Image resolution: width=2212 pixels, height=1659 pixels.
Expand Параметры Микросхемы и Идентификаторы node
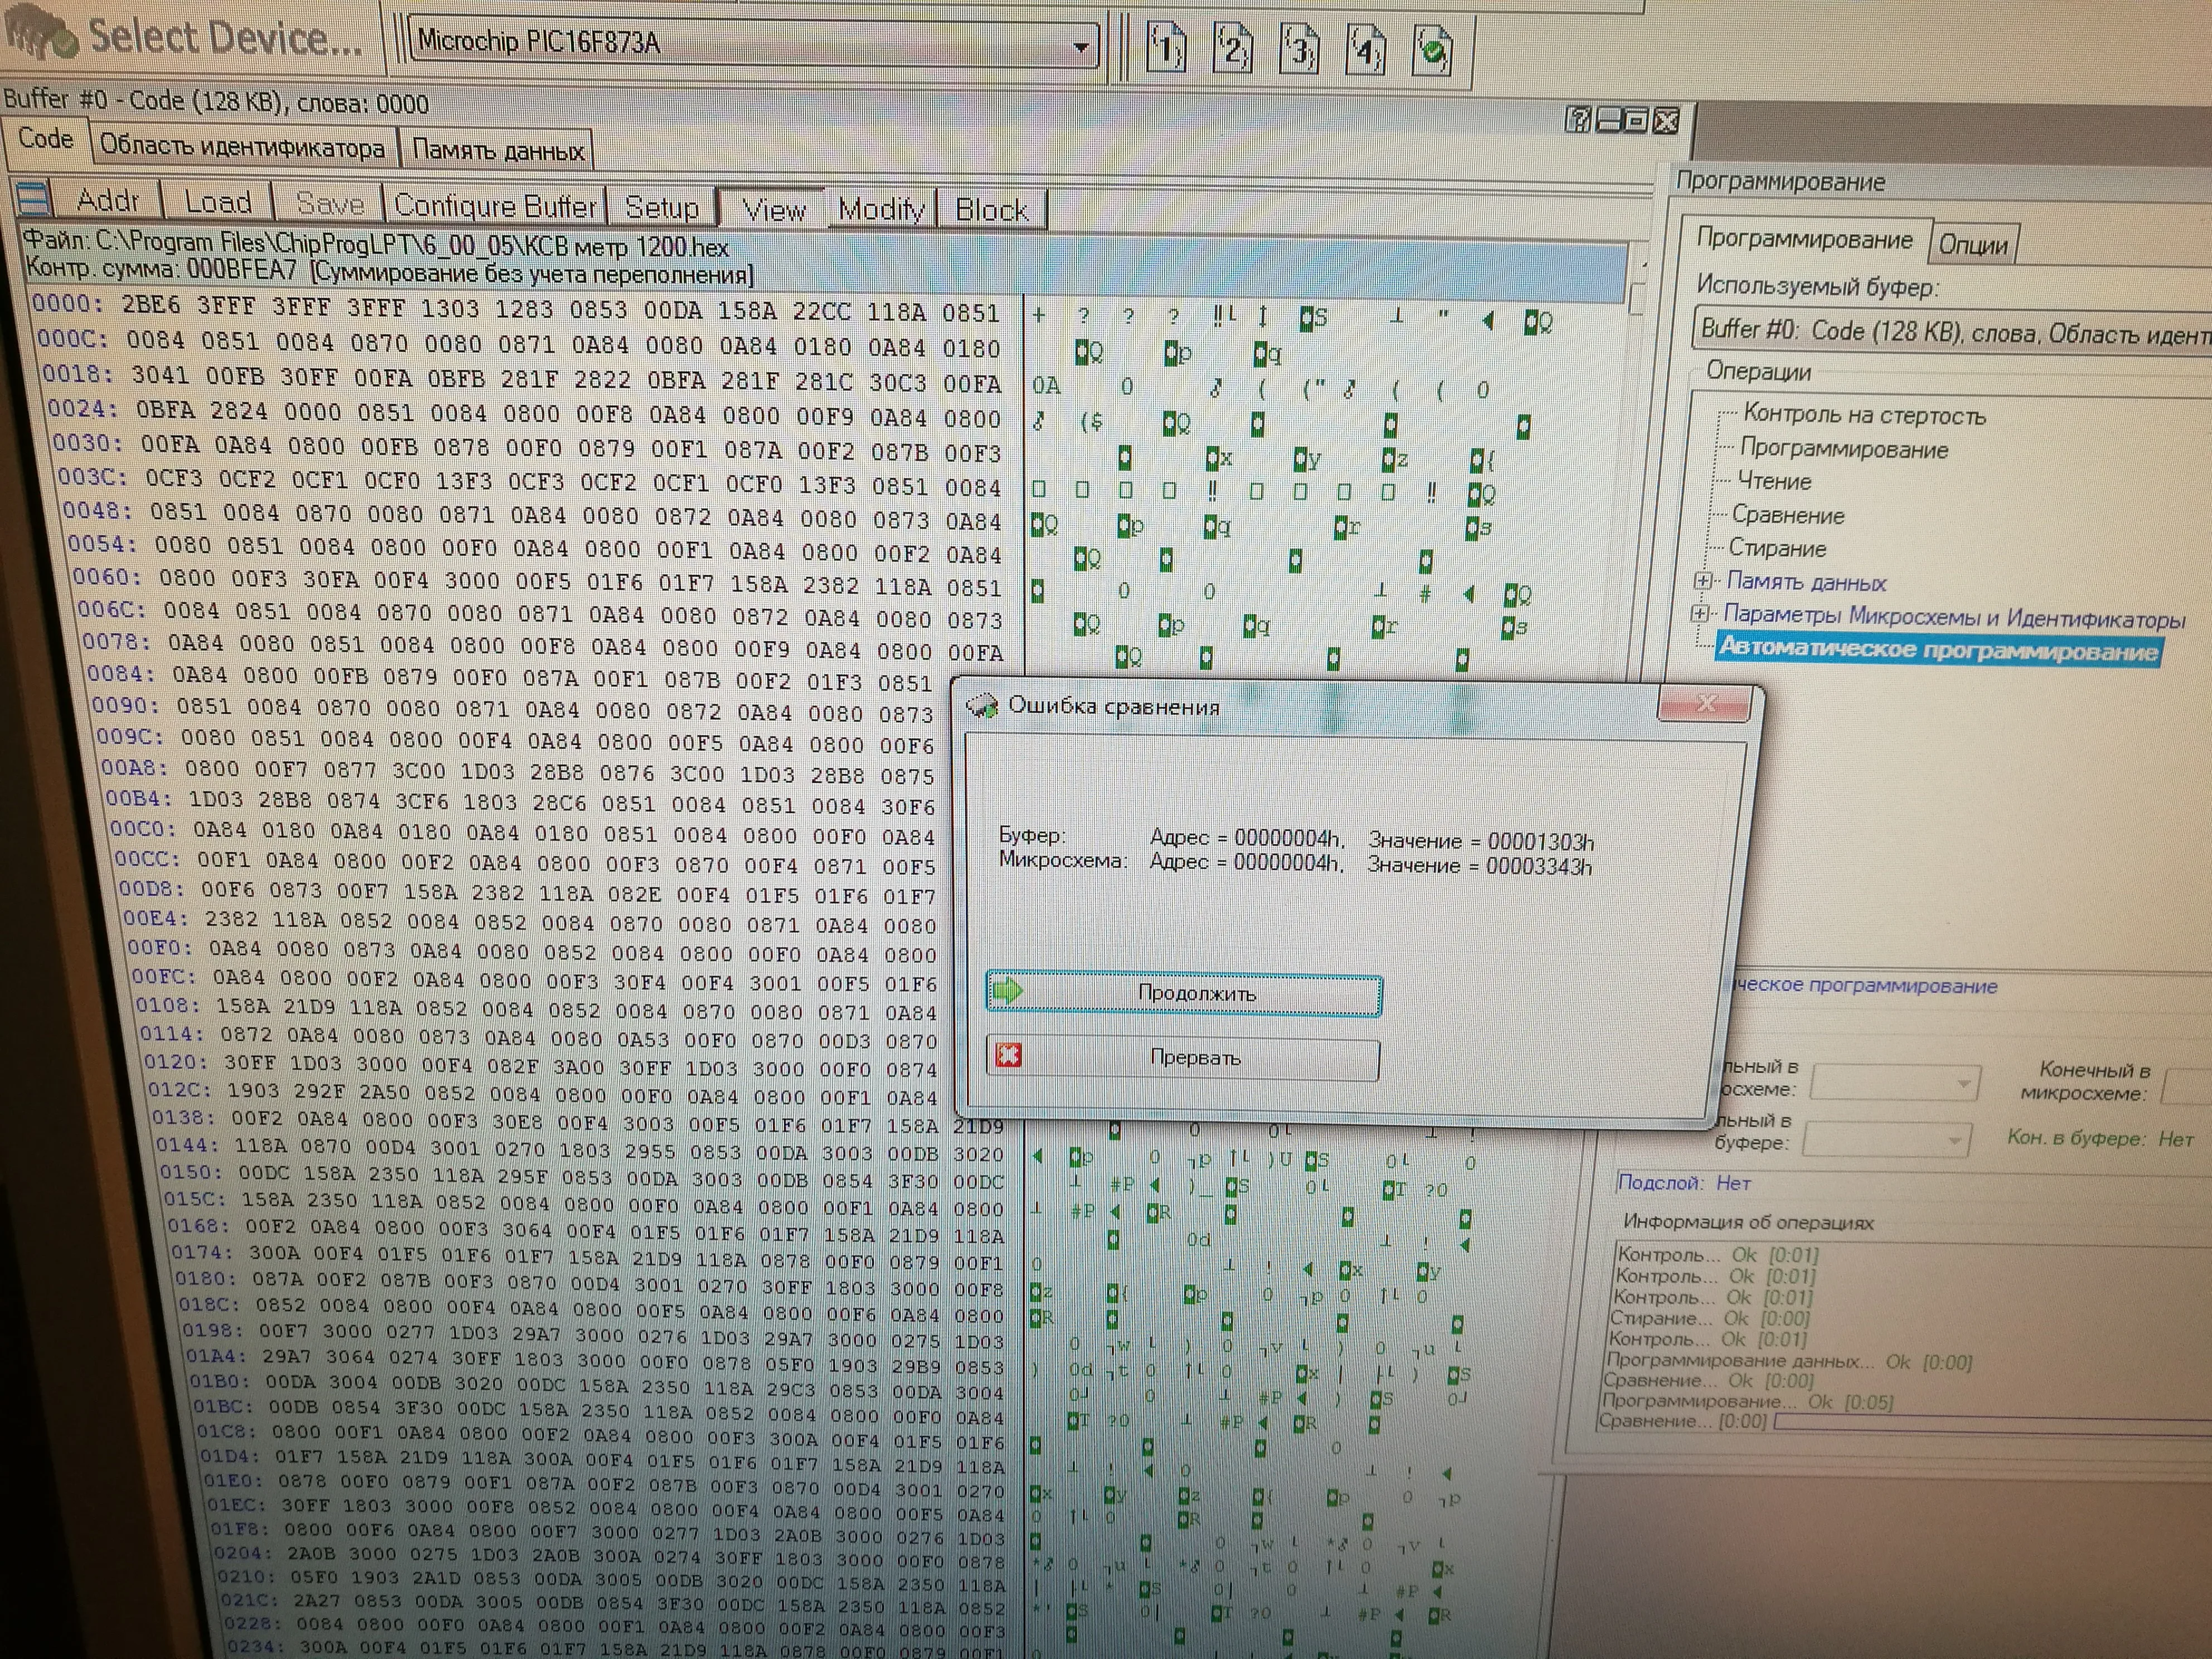1699,614
